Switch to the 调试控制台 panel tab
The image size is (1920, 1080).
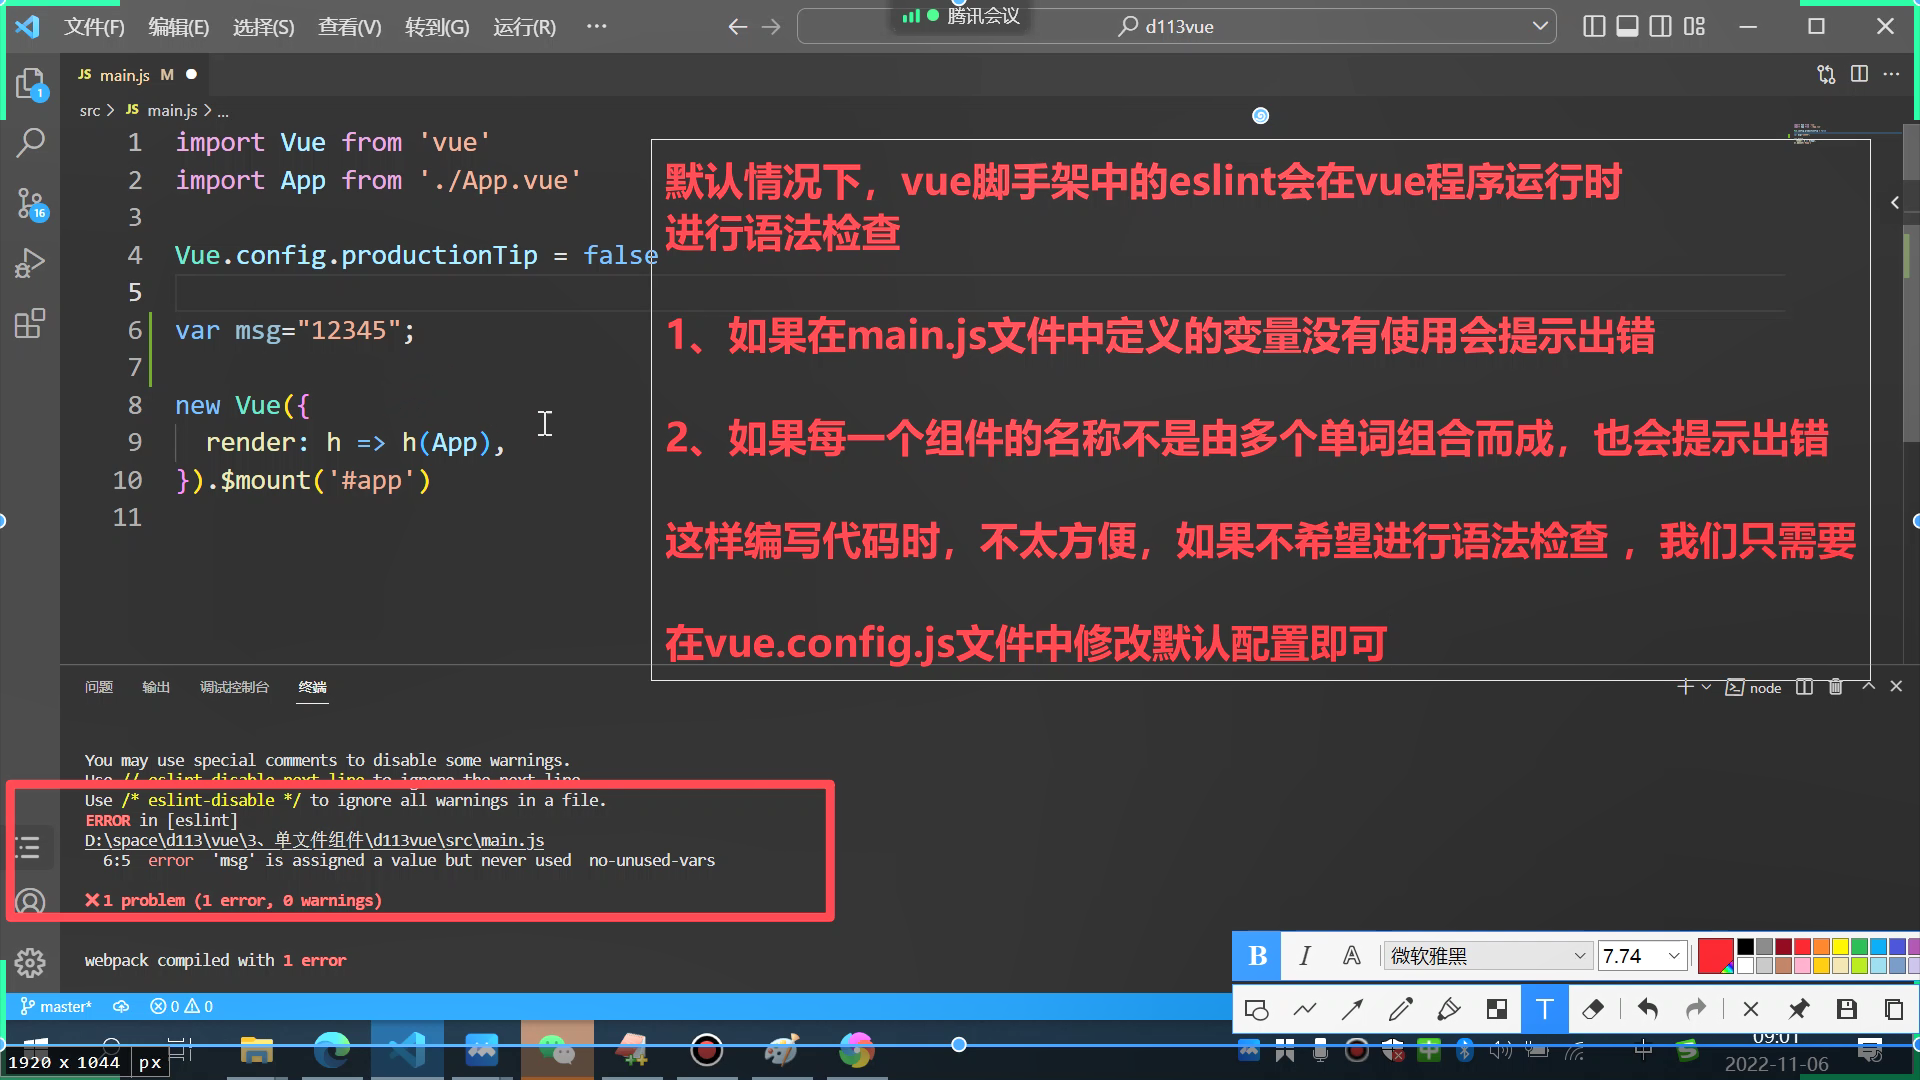234,687
